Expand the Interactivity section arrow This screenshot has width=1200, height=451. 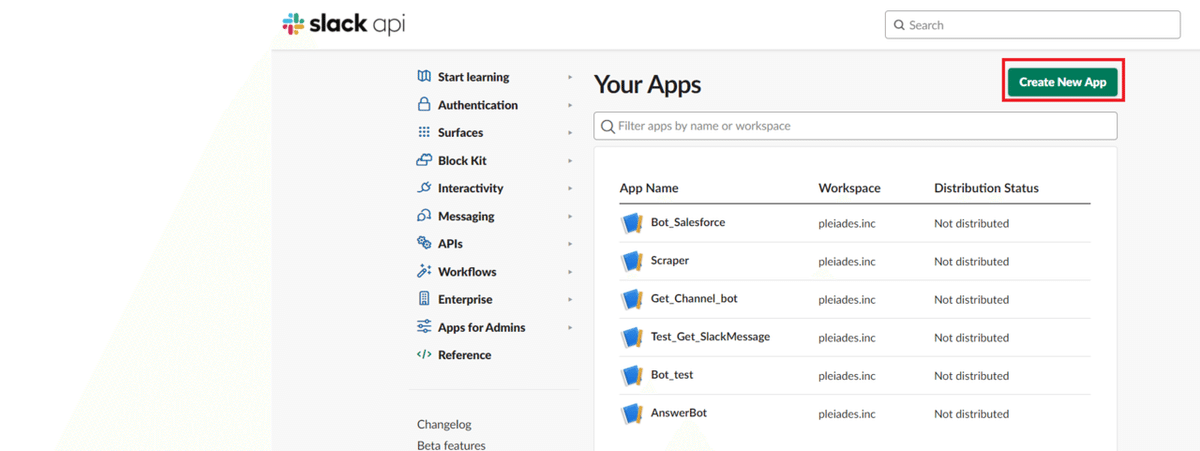click(x=570, y=188)
